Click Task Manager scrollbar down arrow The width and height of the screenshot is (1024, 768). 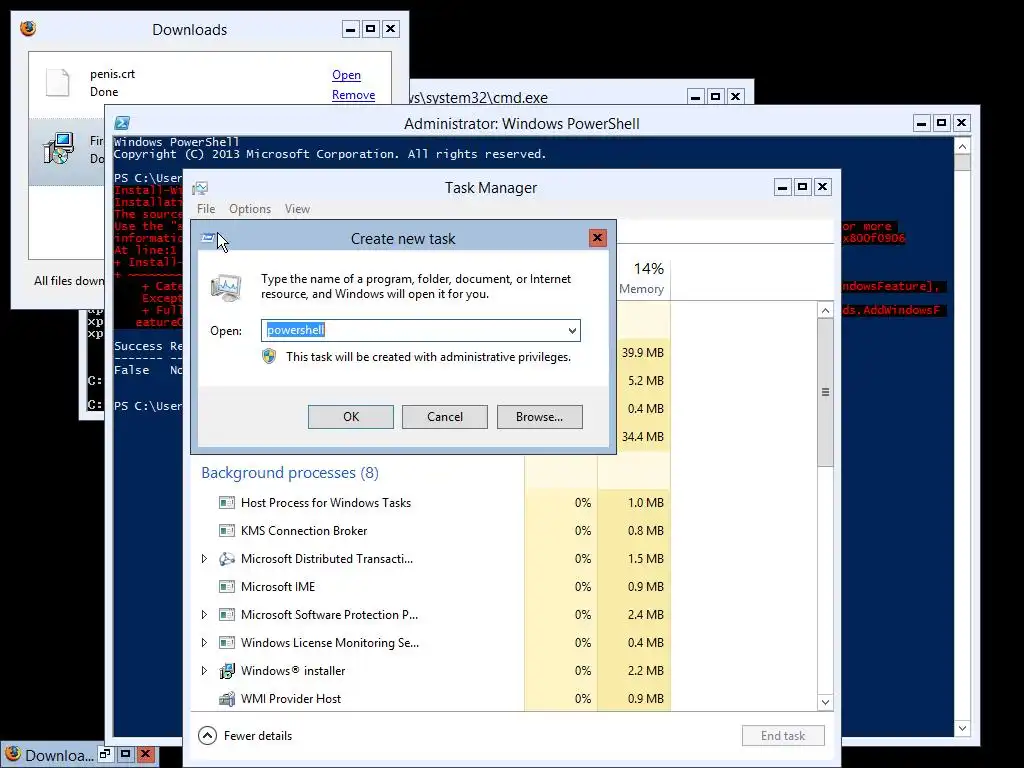pos(825,702)
